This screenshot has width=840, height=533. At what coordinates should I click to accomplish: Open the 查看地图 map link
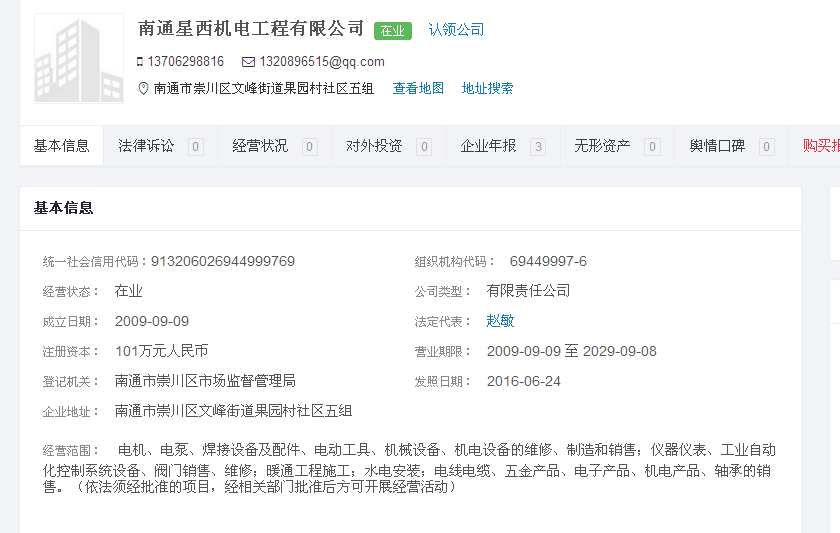pyautogui.click(x=418, y=88)
